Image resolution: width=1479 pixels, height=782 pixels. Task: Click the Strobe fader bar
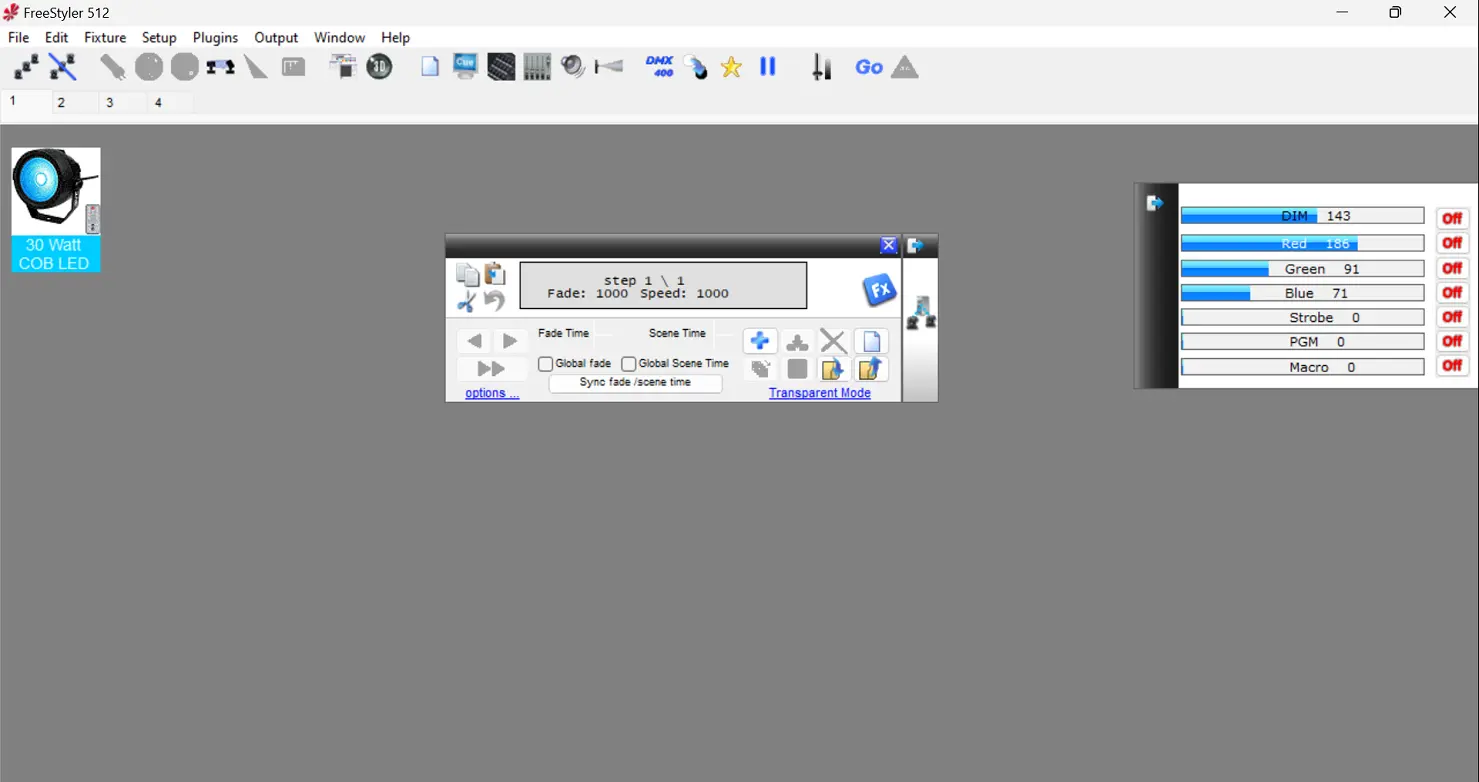click(1302, 318)
